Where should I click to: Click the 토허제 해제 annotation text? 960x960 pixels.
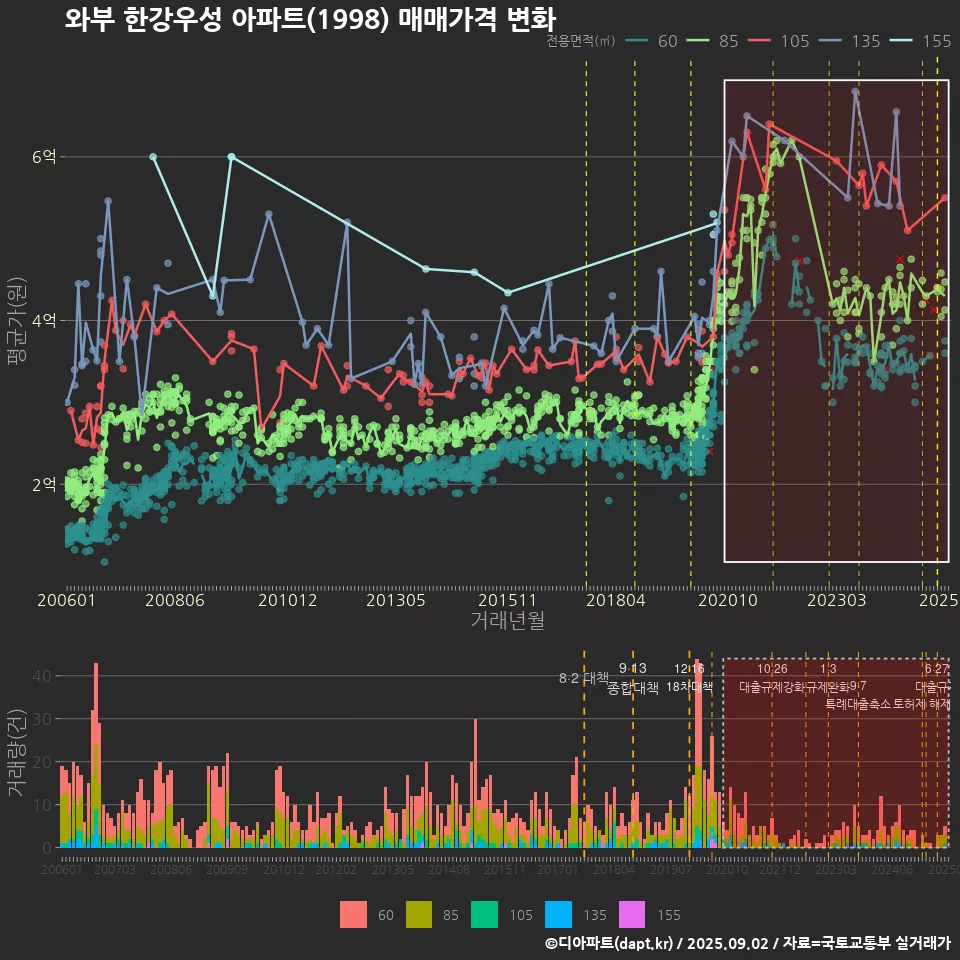[x=922, y=704]
